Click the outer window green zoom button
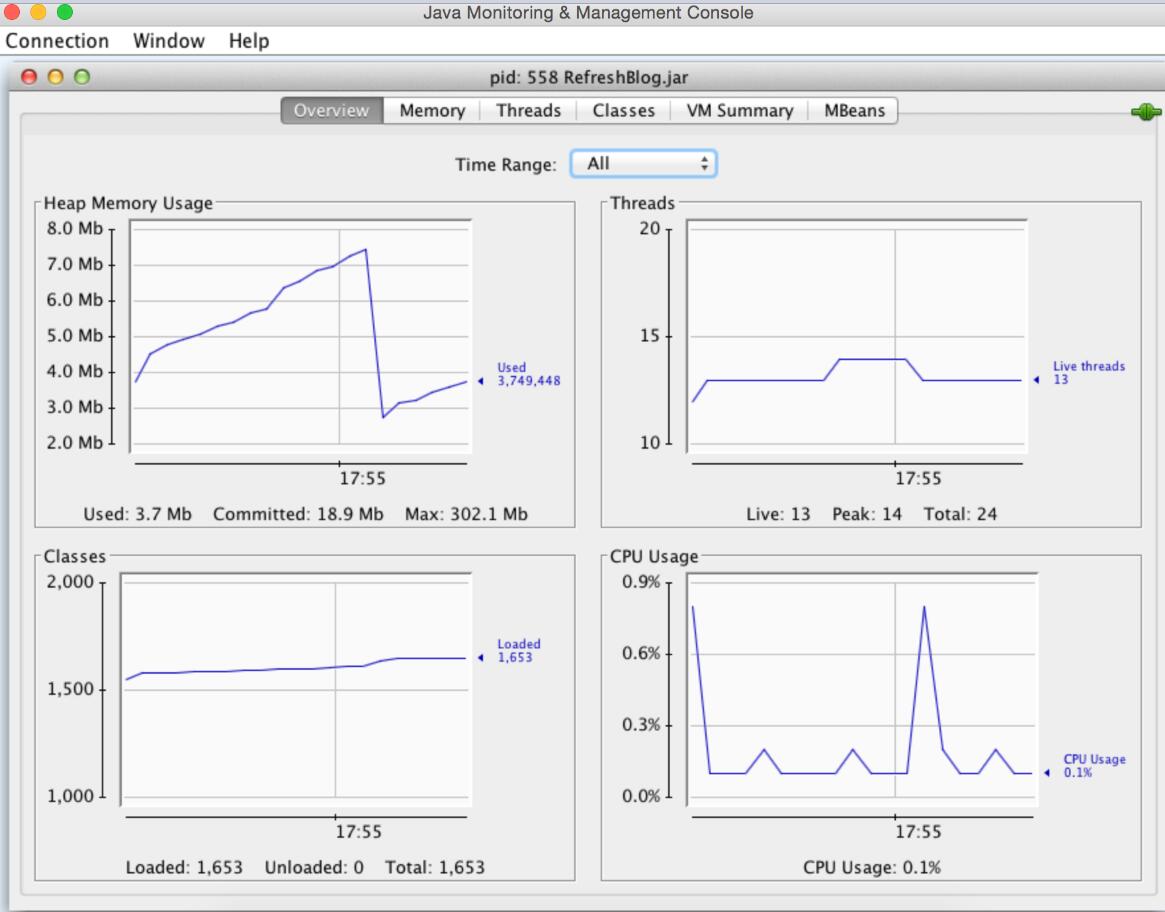 click(x=65, y=12)
